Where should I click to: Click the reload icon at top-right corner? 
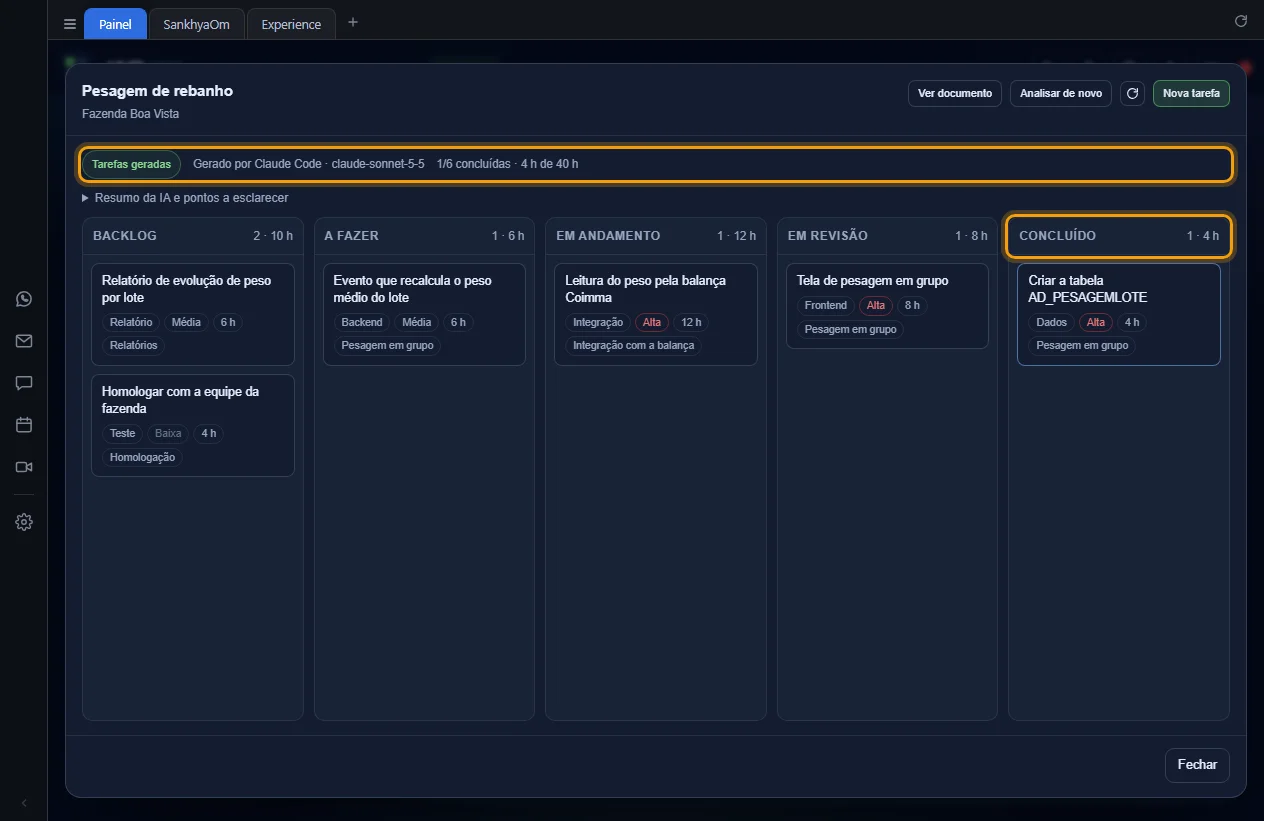click(x=1241, y=21)
